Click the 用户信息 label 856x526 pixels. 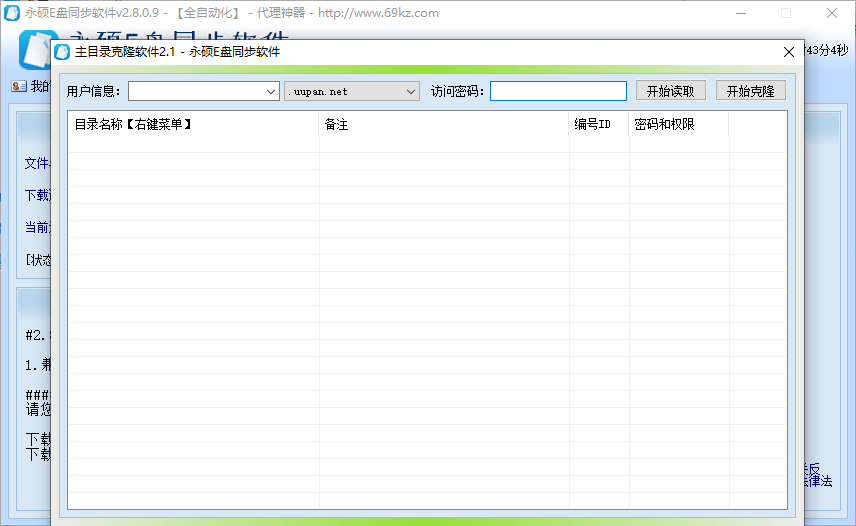(94, 91)
